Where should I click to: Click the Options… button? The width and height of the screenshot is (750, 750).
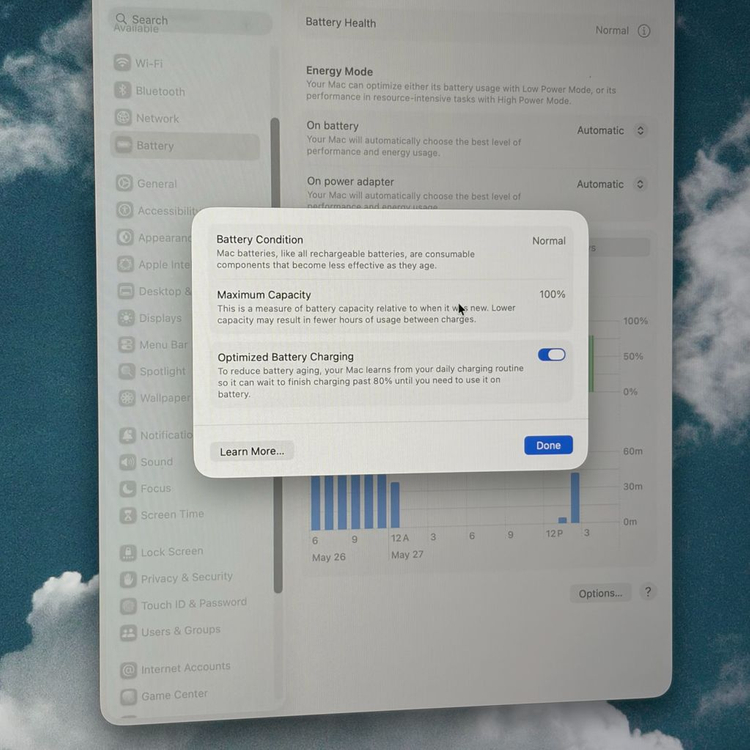[x=600, y=593]
